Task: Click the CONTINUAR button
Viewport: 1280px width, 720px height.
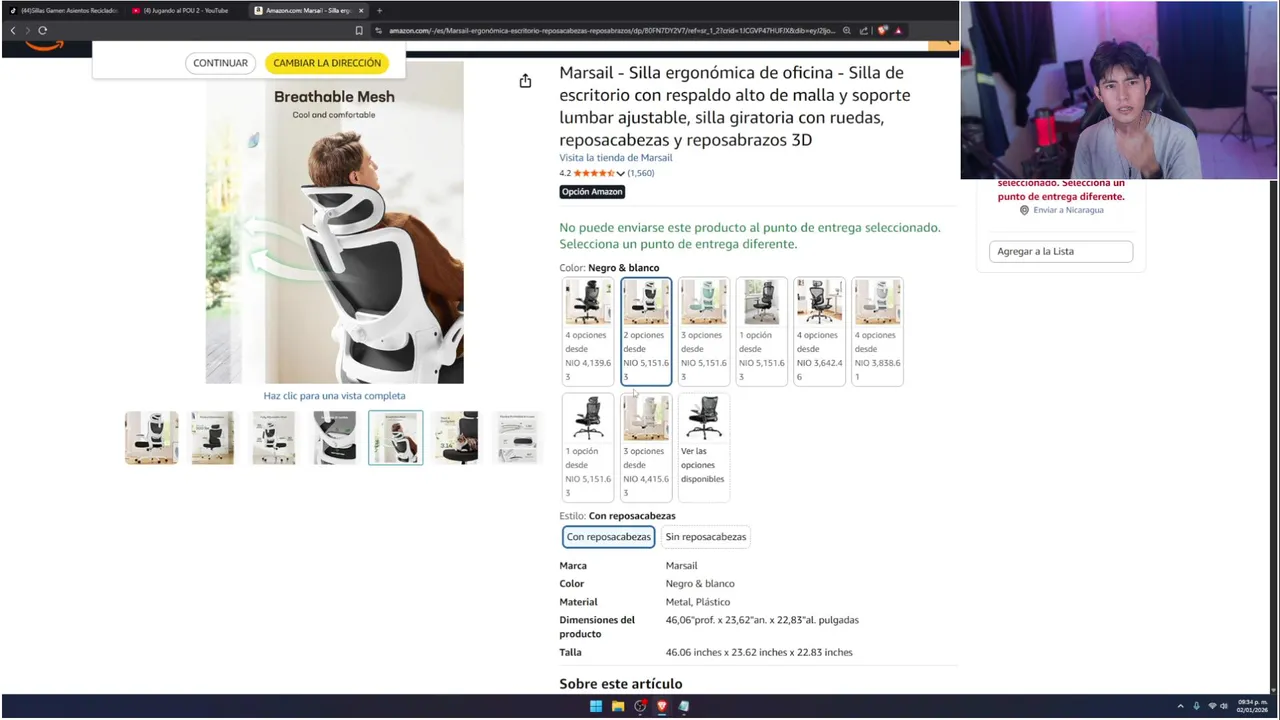Action: (x=220, y=63)
